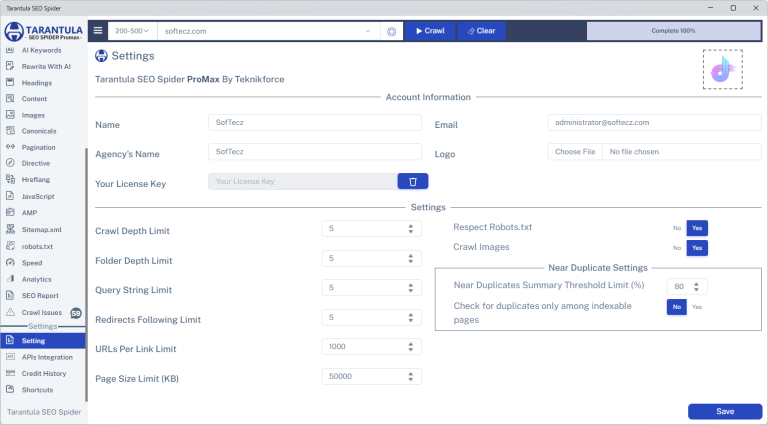Adjust Query String Limit stepper arrows
This screenshot has height=425, width=768.
pyautogui.click(x=410, y=288)
